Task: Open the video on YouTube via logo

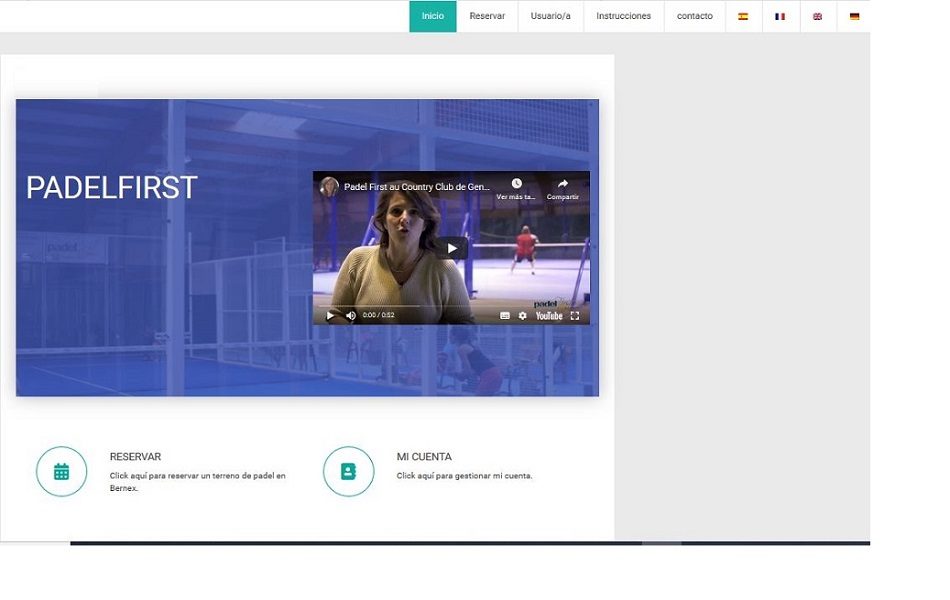Action: click(x=549, y=316)
